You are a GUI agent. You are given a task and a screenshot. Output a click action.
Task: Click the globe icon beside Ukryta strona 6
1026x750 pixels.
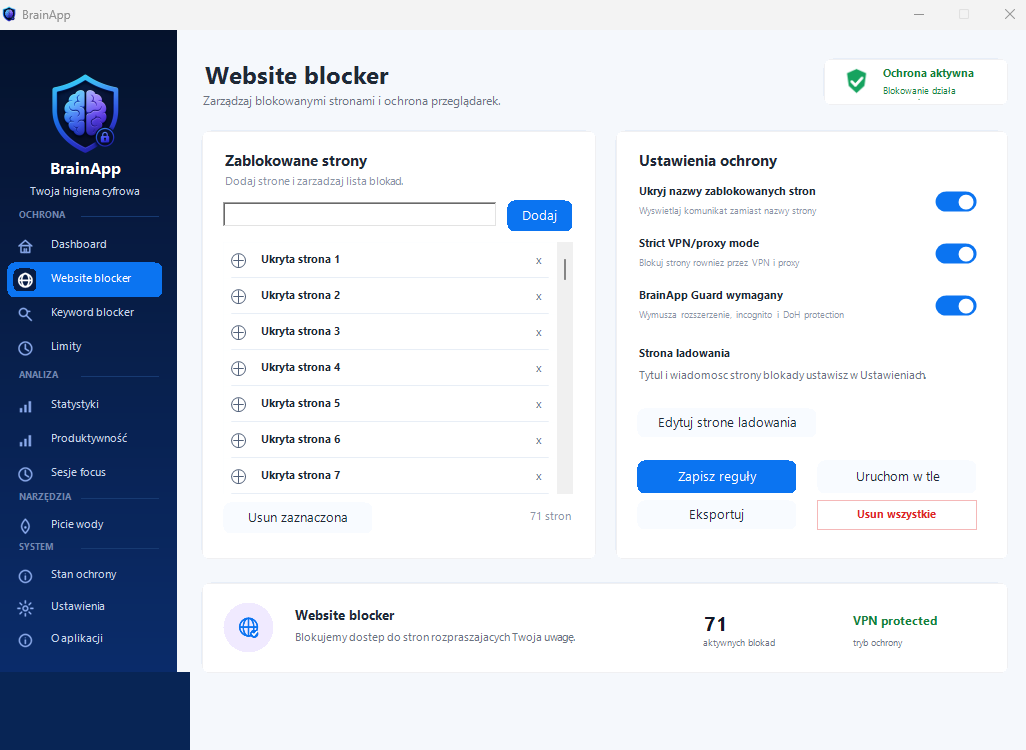point(239,440)
